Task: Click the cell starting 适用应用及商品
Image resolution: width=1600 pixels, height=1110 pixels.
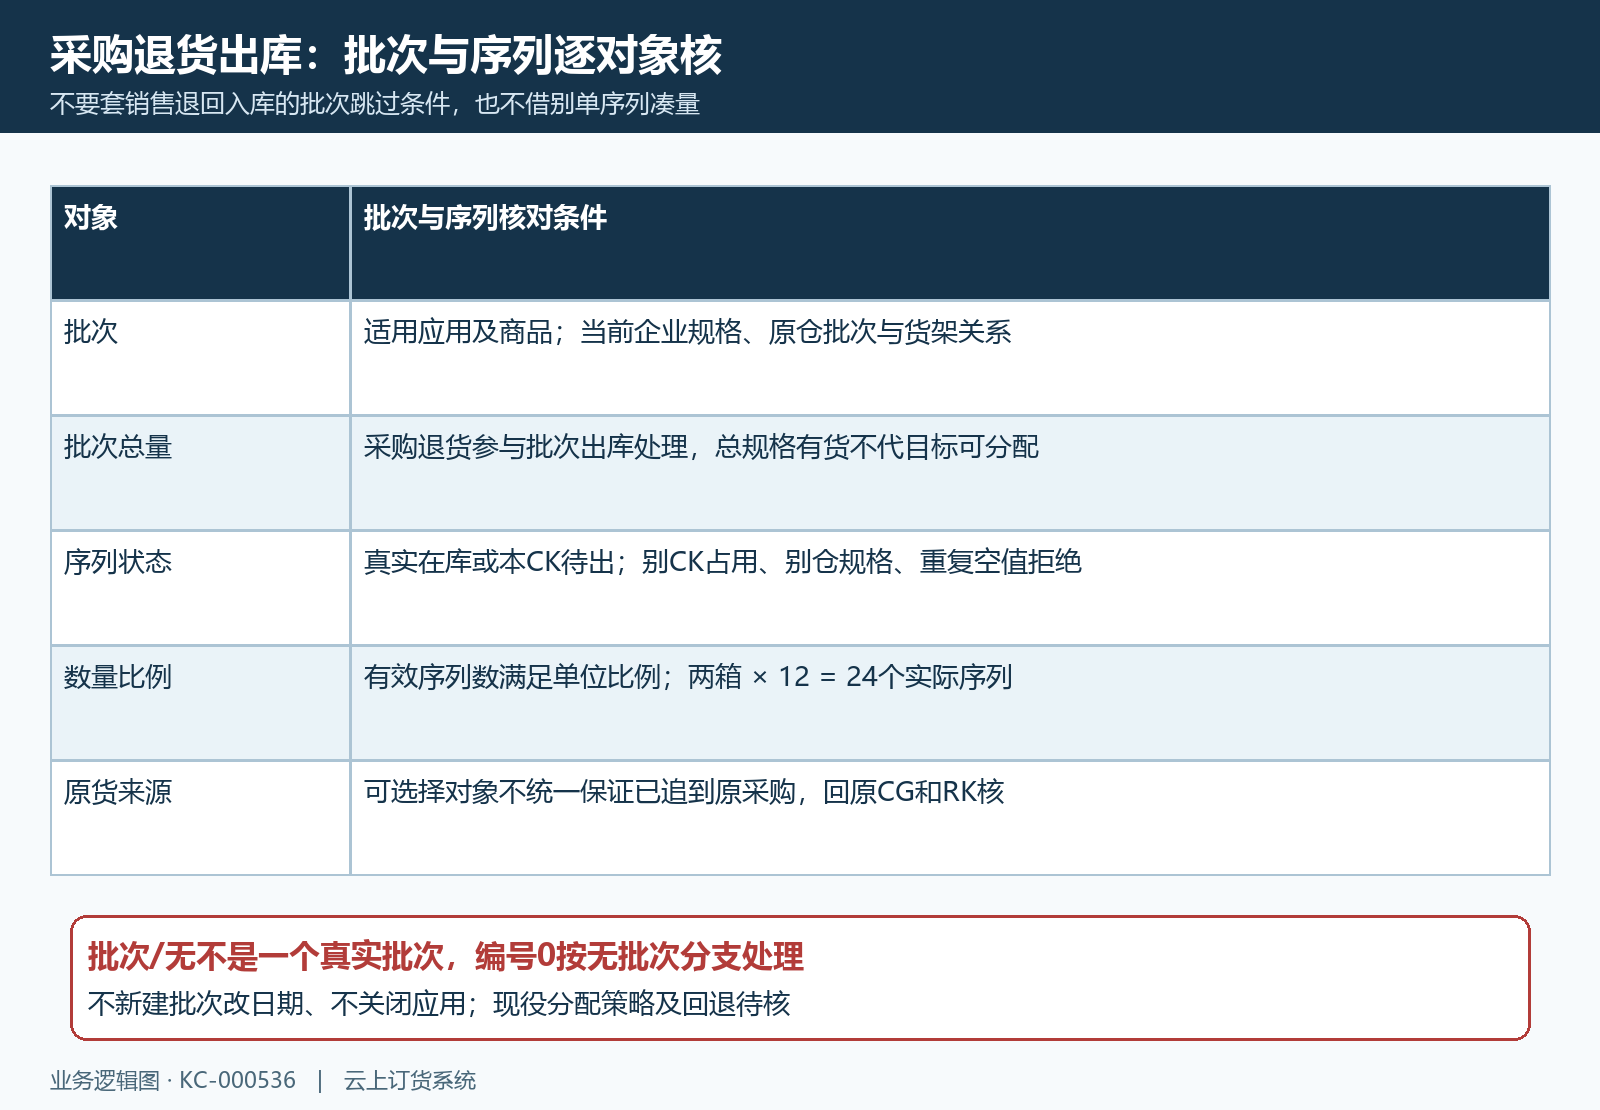Action: coord(950,358)
